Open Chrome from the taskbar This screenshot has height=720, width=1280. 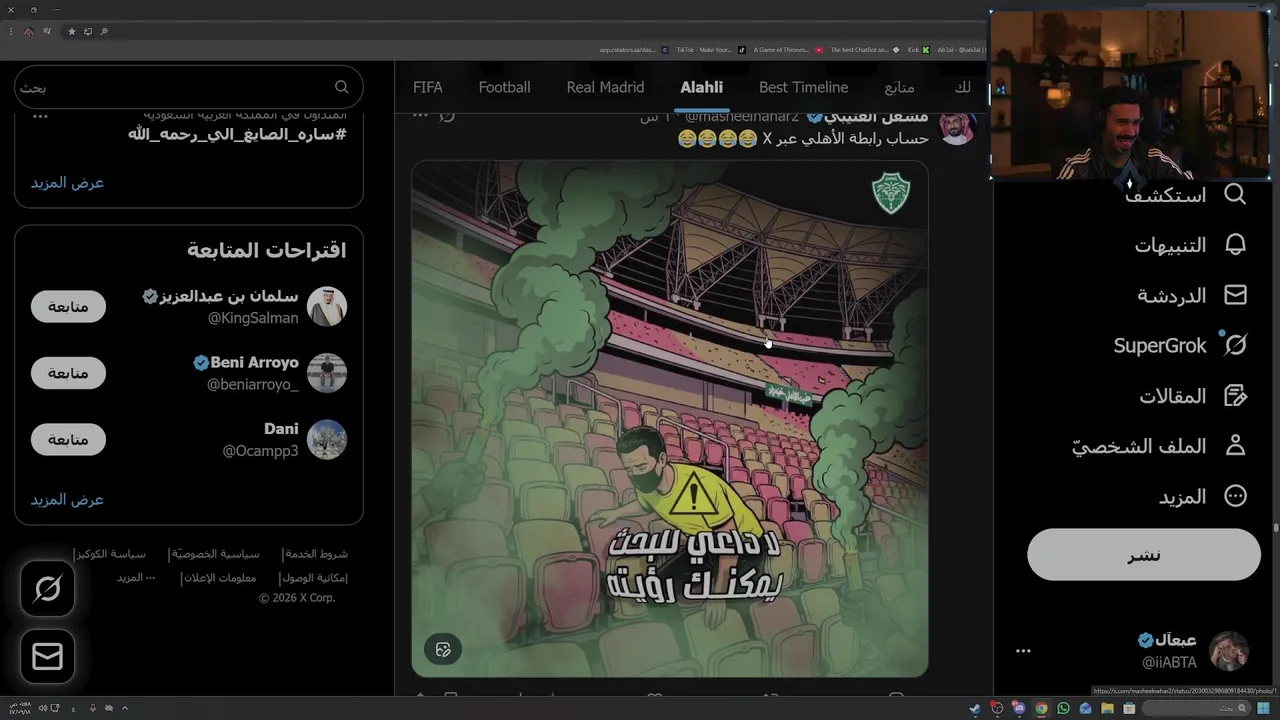1041,708
